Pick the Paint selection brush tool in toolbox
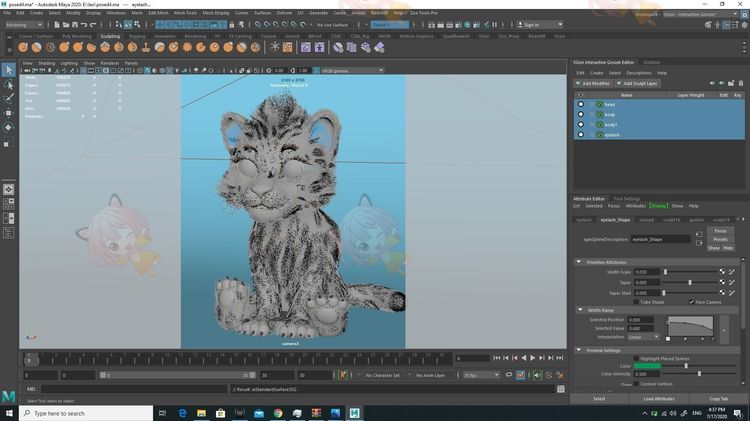Screen dimensions: 750x421 (9, 99)
